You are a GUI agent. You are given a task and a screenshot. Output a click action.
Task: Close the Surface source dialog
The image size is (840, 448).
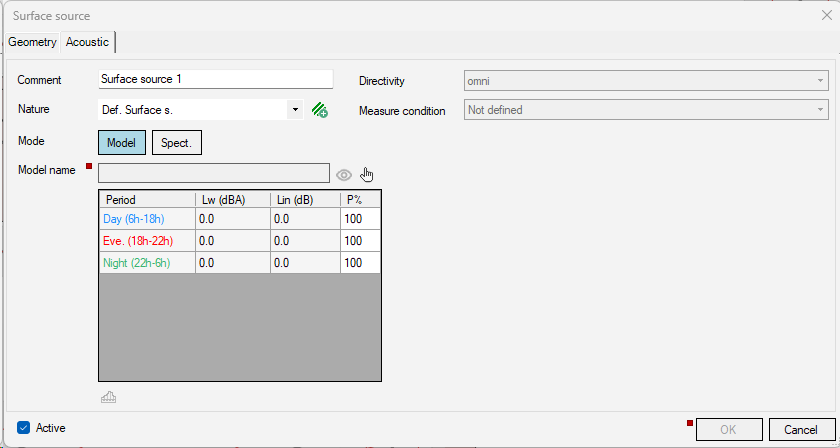point(827,16)
